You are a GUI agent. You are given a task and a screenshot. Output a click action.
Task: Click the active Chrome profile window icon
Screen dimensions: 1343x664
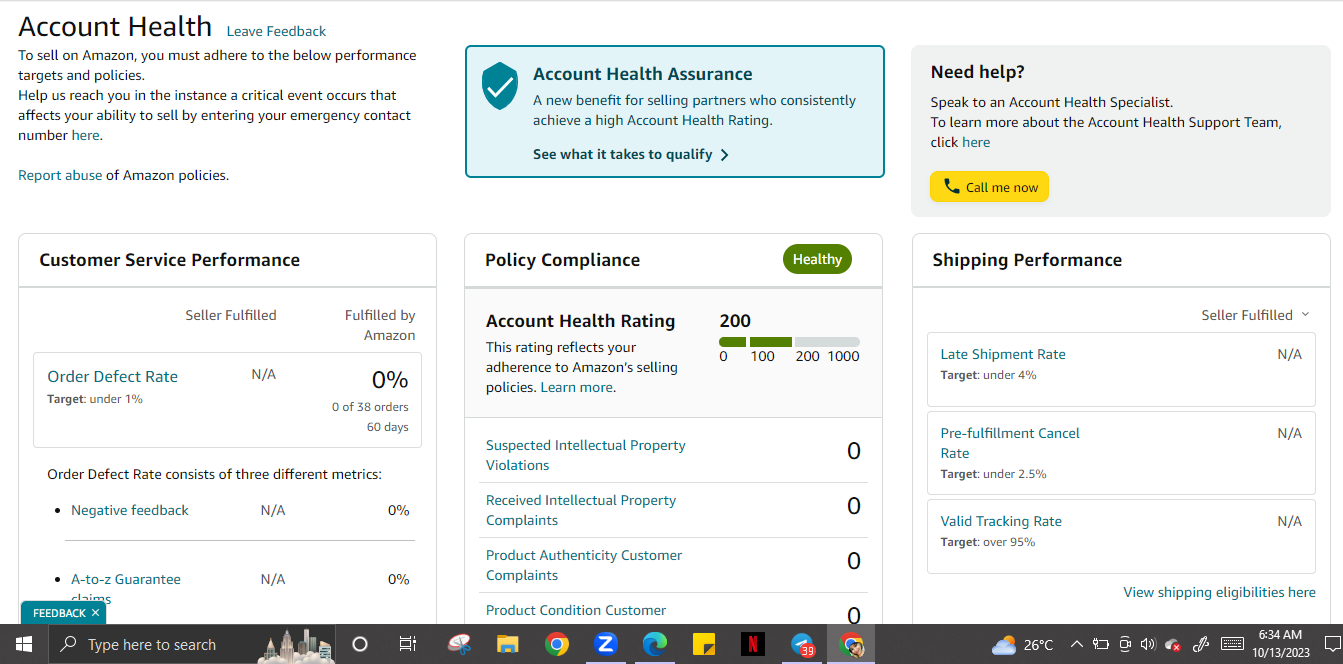[851, 644]
